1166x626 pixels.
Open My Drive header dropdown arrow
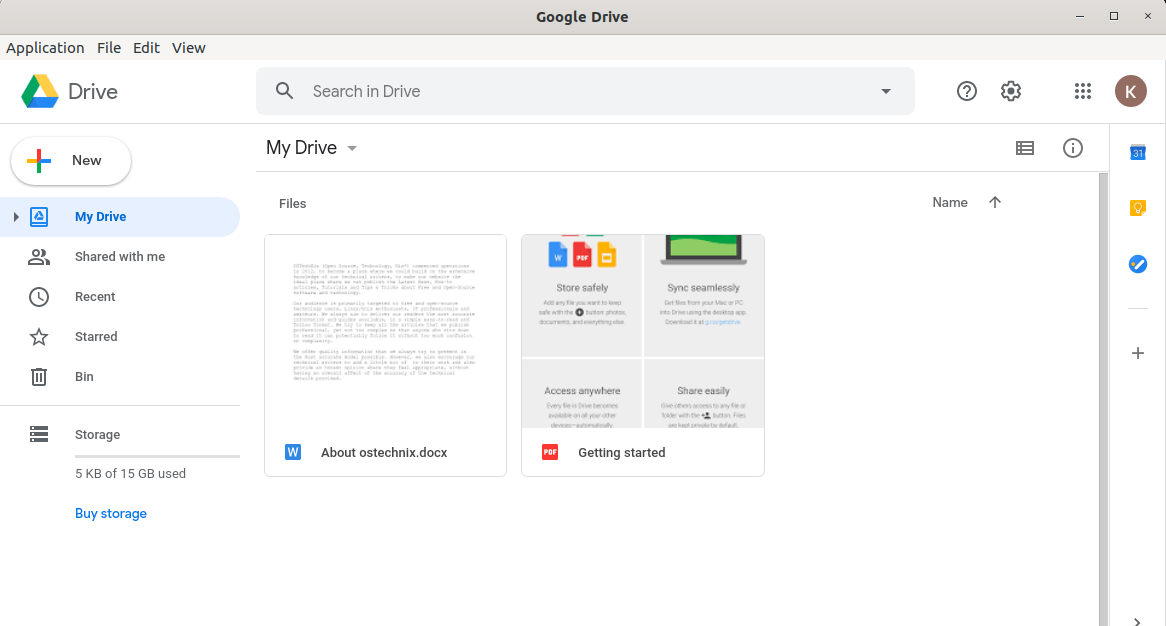(x=352, y=149)
